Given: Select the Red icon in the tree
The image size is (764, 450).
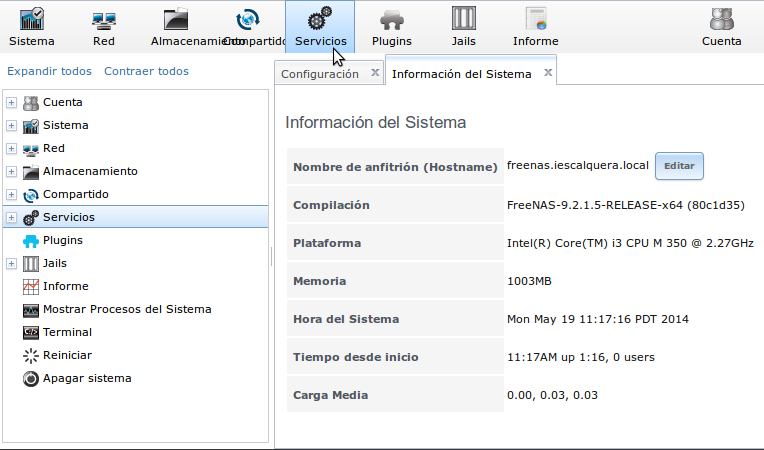Looking at the screenshot, I should point(31,149).
